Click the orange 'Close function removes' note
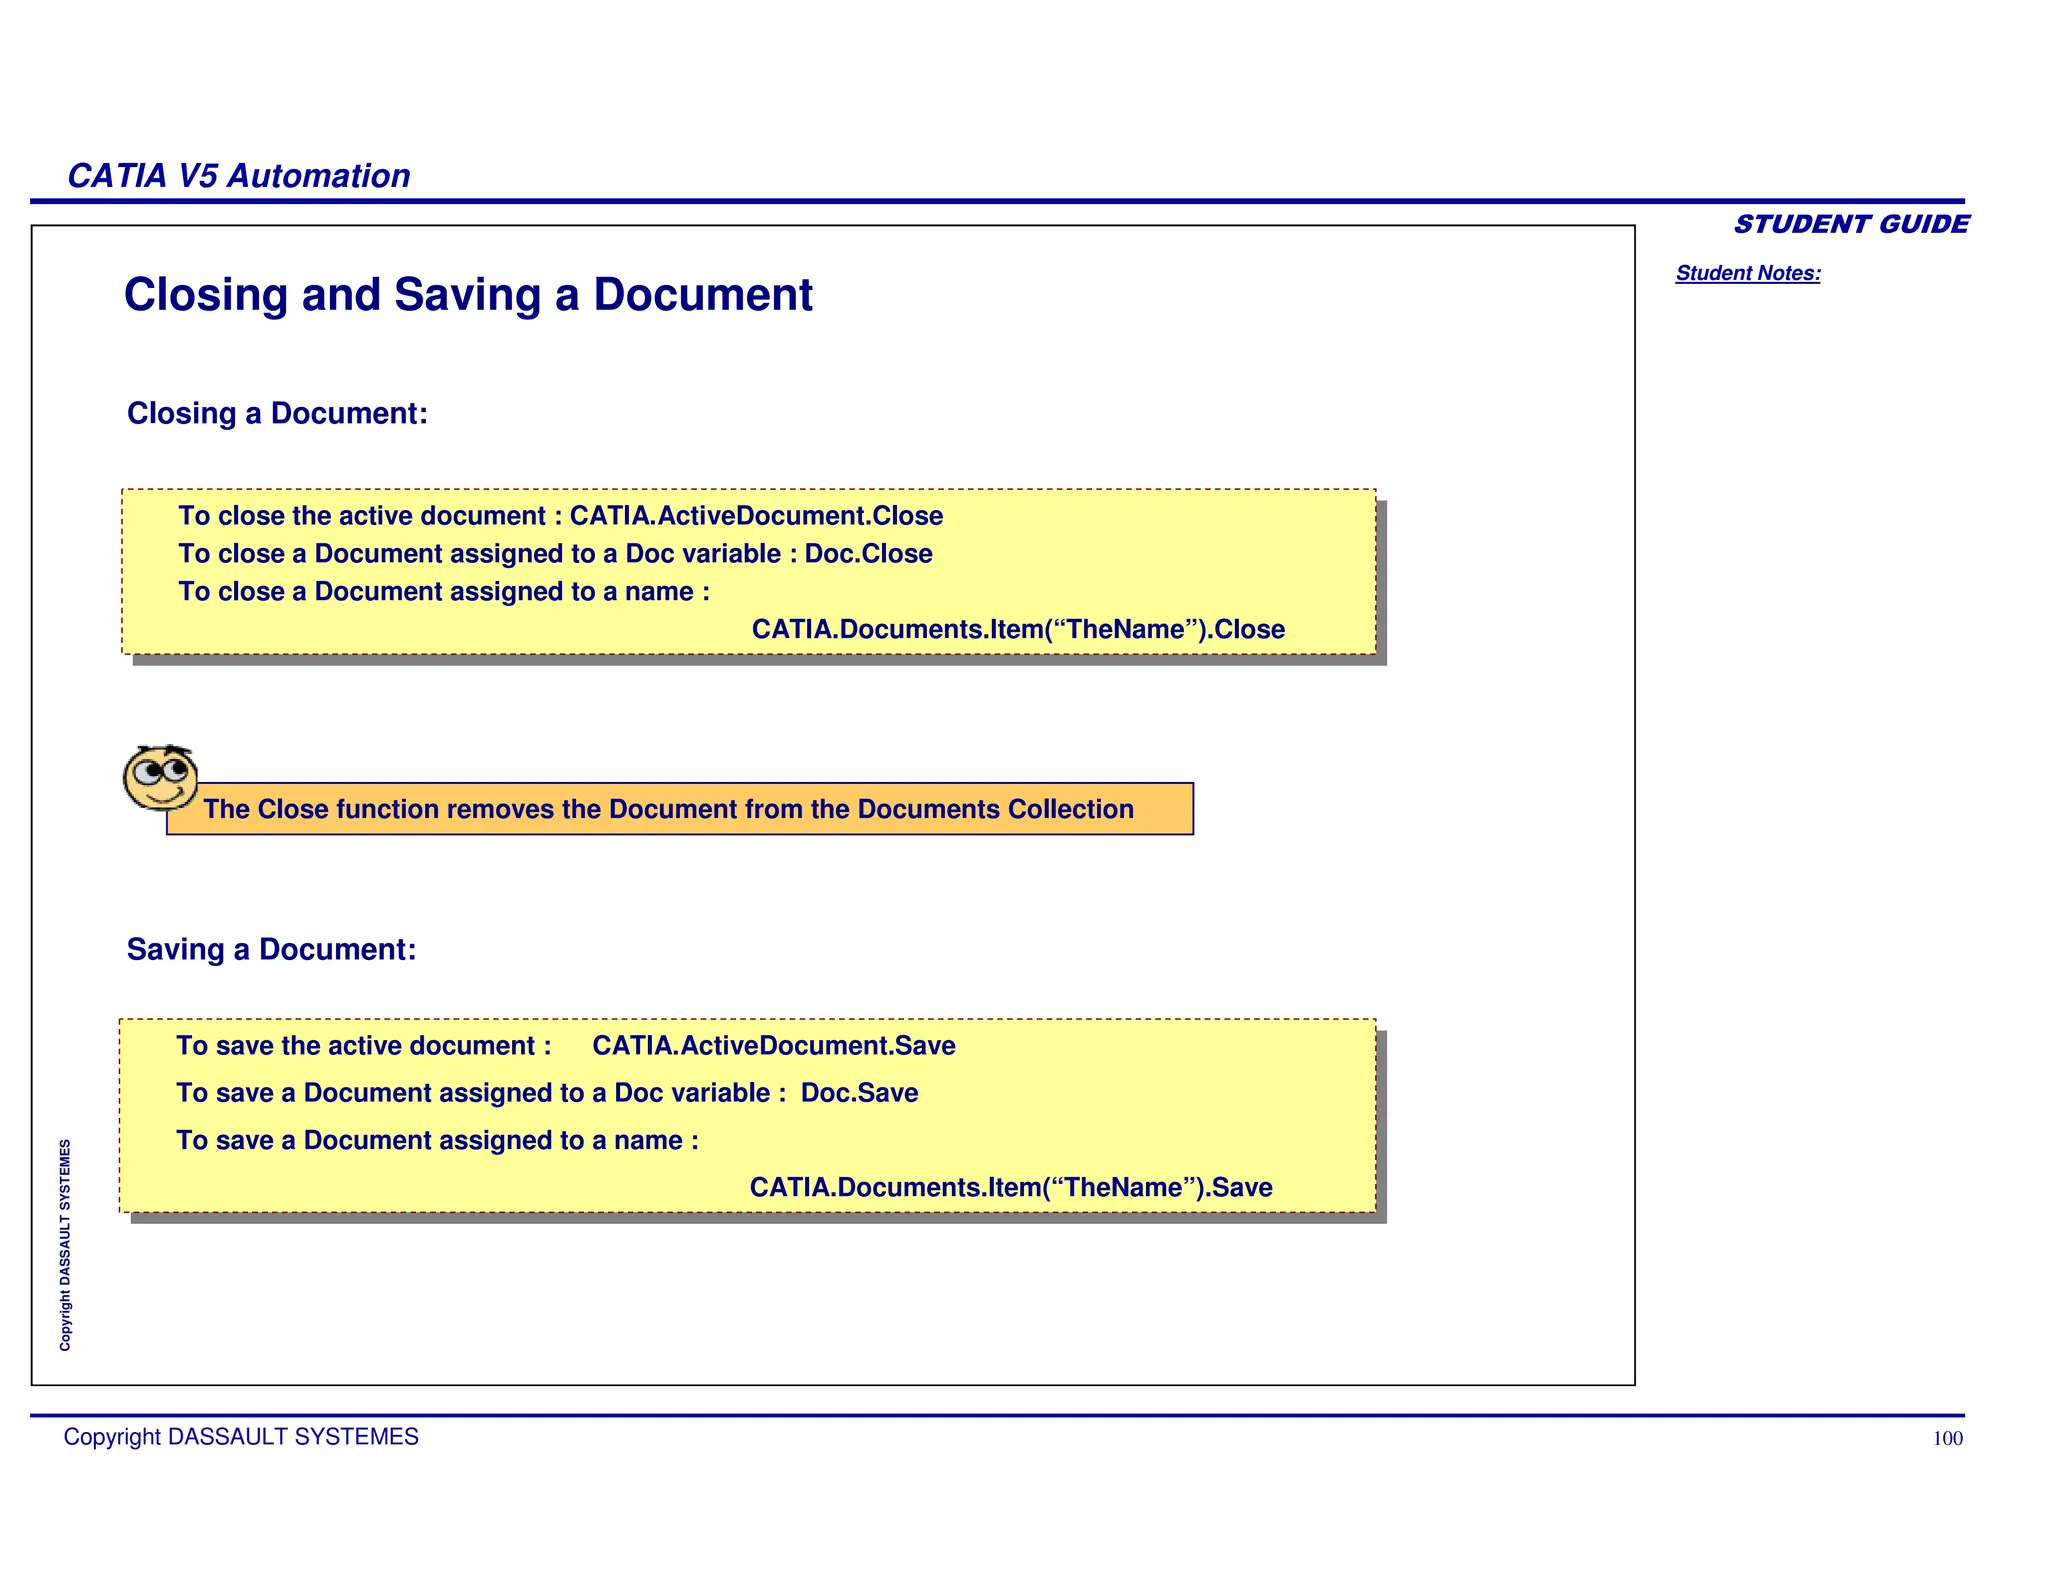 (680, 809)
